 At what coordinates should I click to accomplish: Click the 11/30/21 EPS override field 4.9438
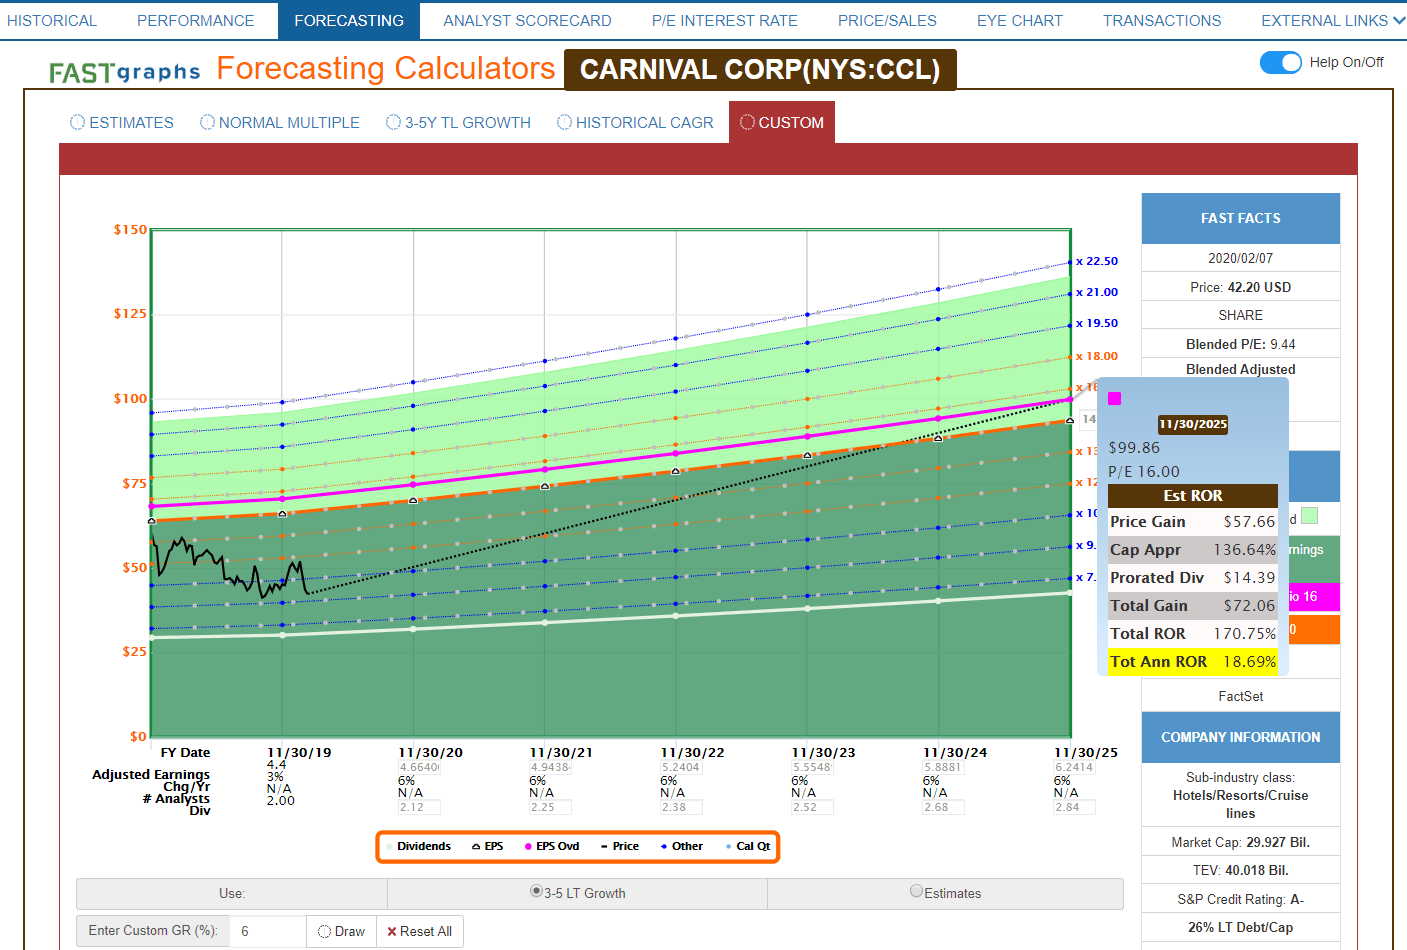click(x=550, y=767)
